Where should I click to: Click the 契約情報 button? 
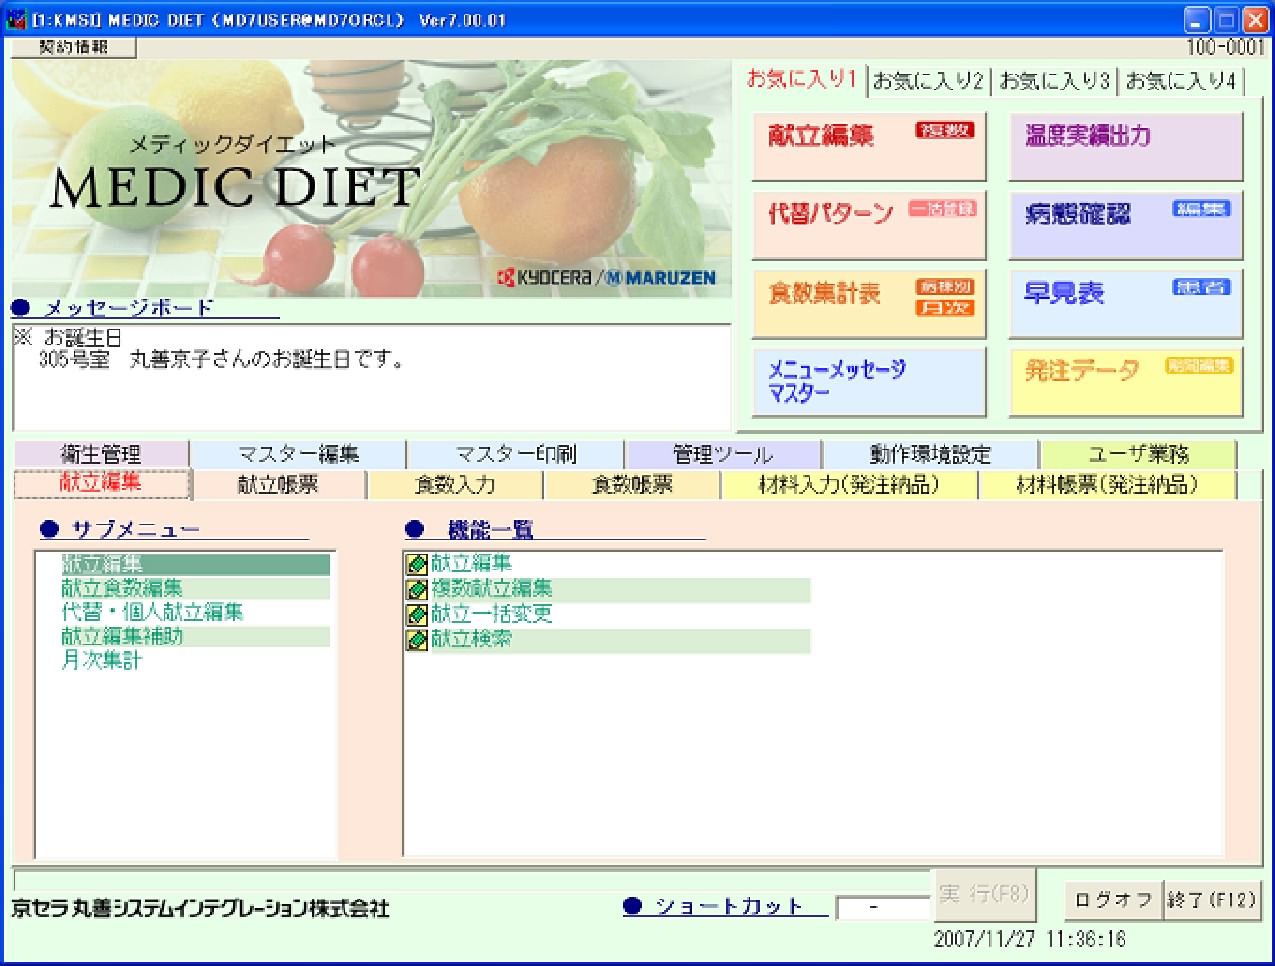[x=73, y=47]
